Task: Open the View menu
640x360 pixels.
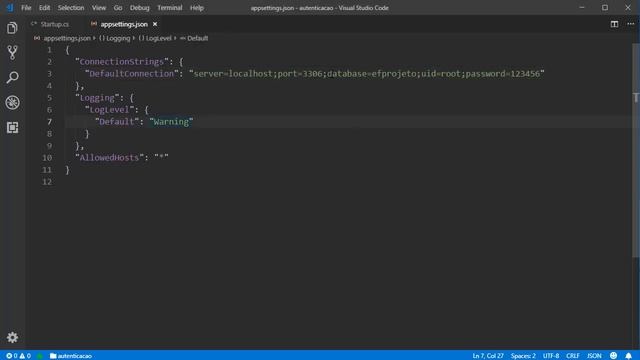Action: pos(99,8)
